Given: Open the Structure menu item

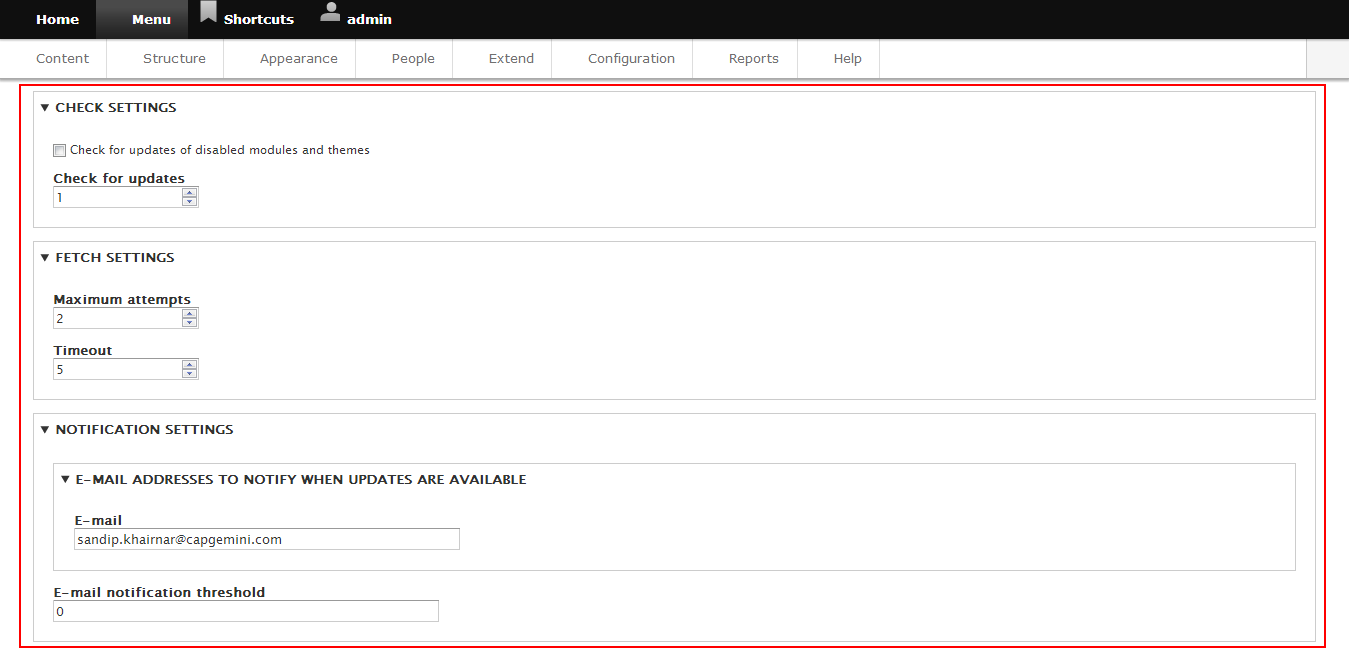Looking at the screenshot, I should [x=174, y=59].
